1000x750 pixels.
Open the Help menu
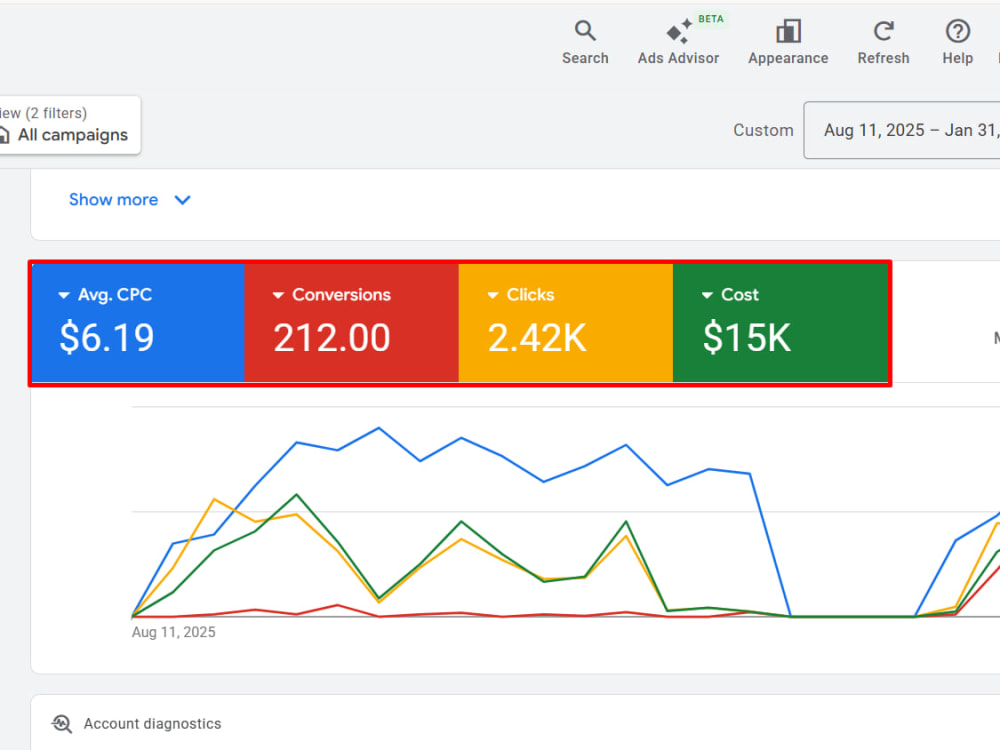click(x=957, y=43)
